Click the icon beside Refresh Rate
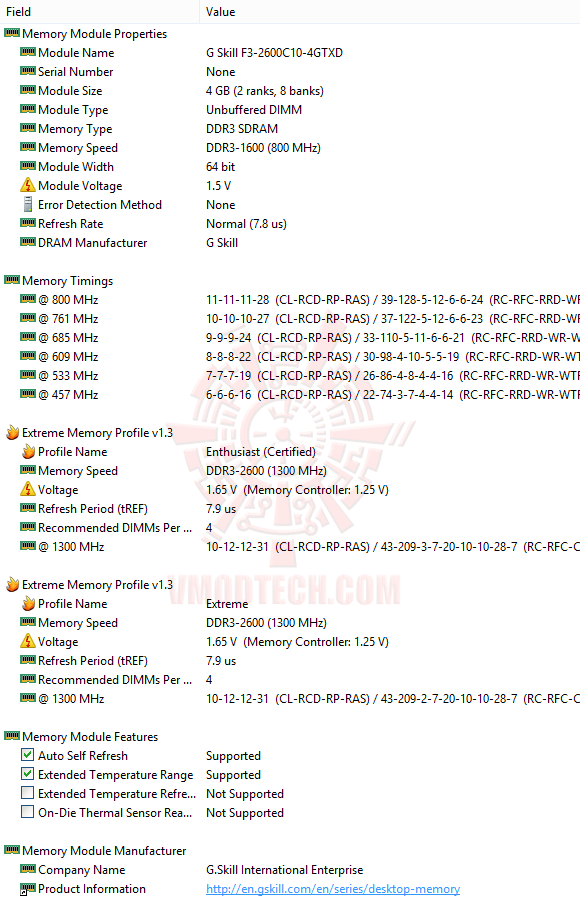The image size is (580, 913). (28, 223)
